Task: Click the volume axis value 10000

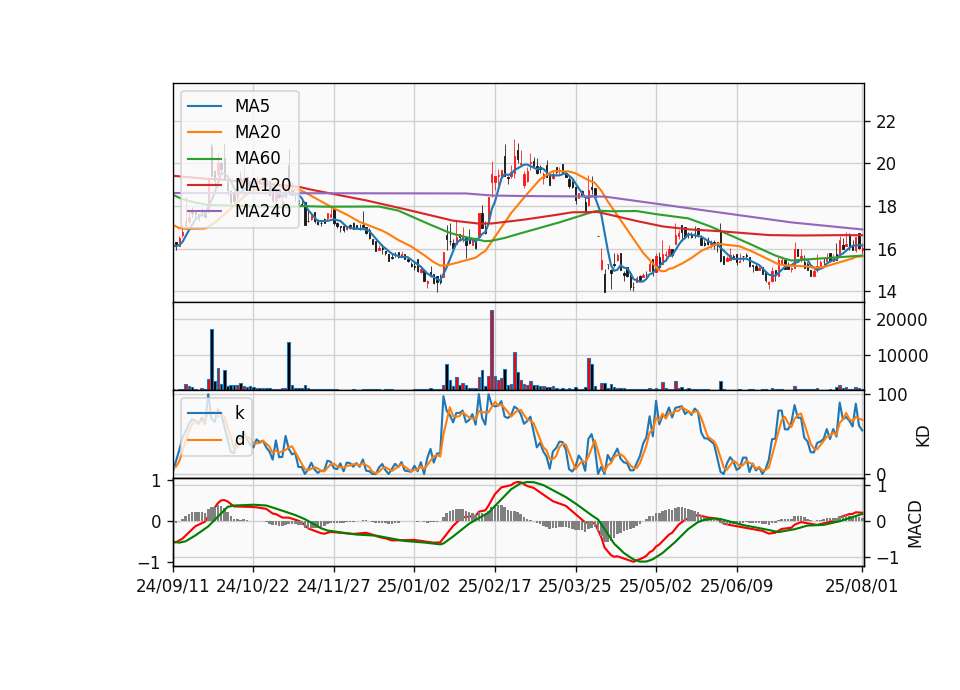Action: coord(902,356)
